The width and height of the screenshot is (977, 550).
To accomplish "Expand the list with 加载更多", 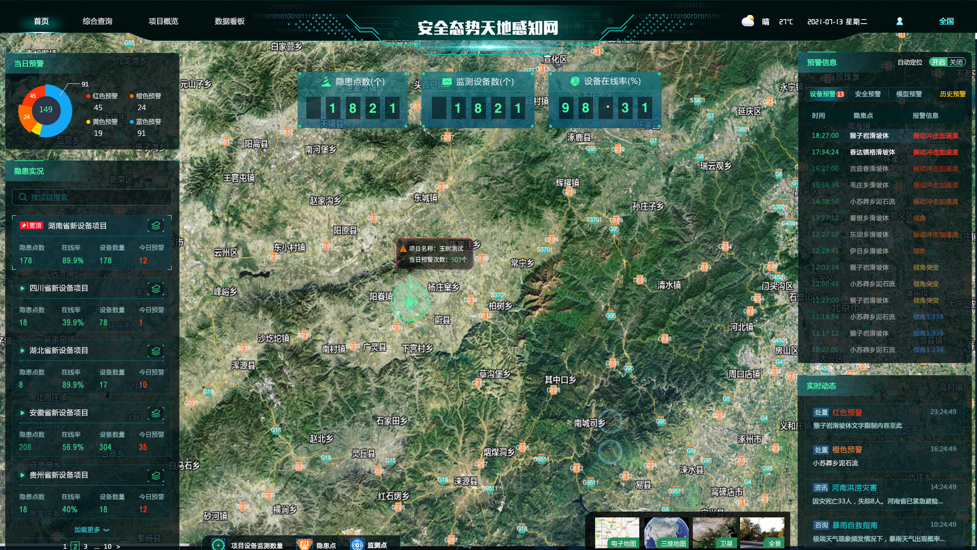I will [91, 530].
